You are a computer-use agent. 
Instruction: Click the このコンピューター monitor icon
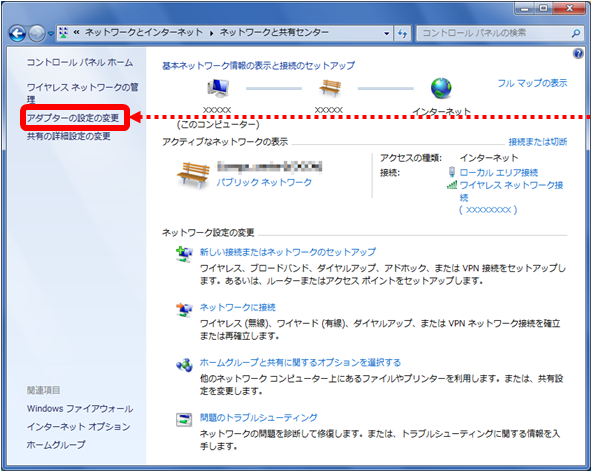coord(218,88)
